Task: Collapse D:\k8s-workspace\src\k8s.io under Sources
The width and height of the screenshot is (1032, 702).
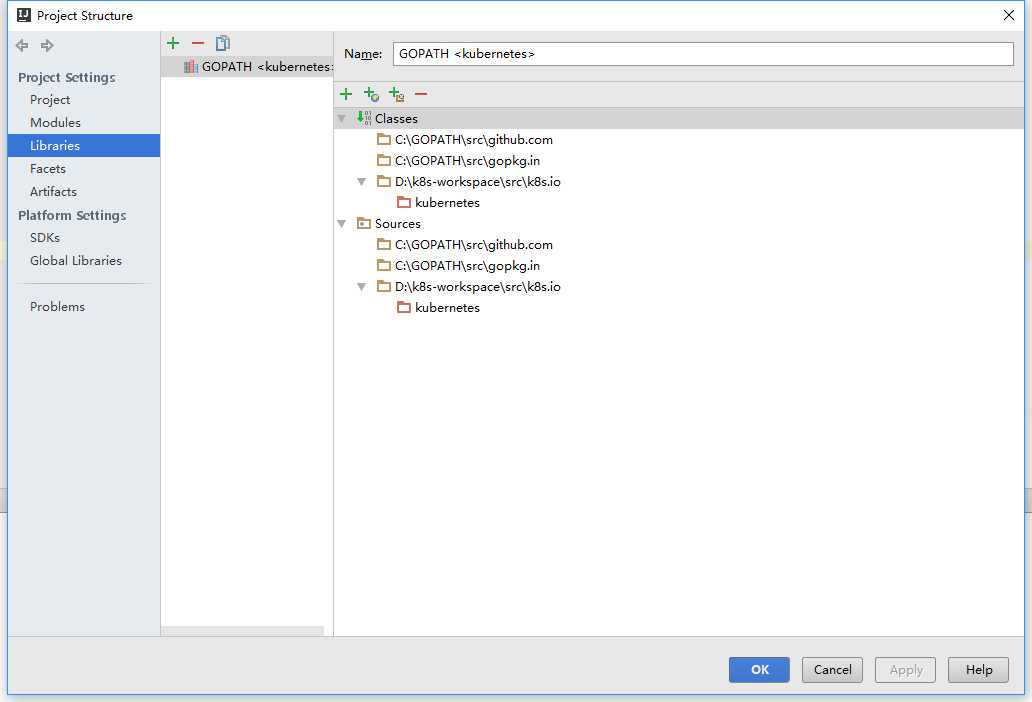Action: pyautogui.click(x=361, y=288)
